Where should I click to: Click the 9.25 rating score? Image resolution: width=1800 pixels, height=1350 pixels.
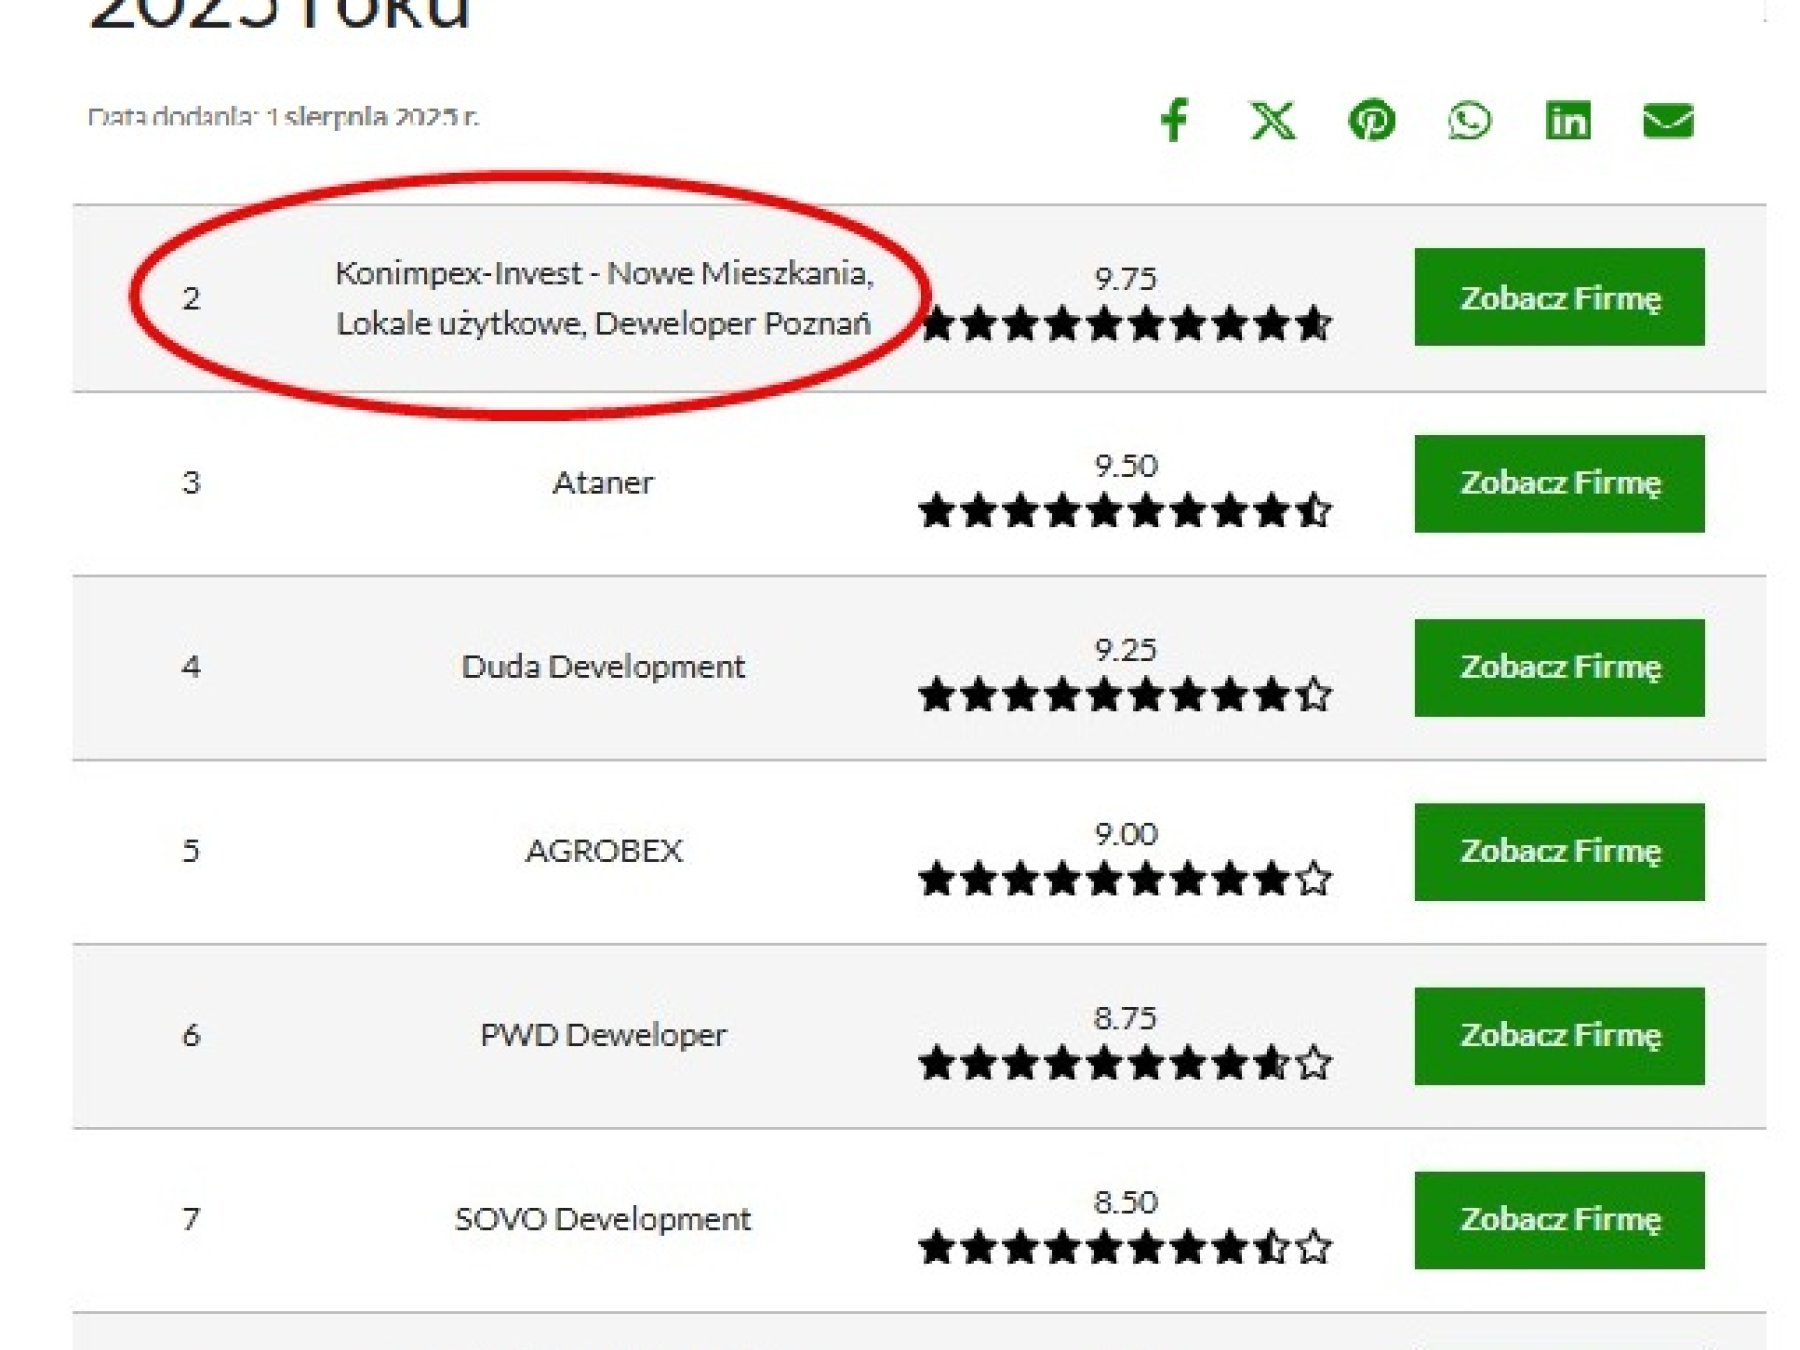point(1125,650)
